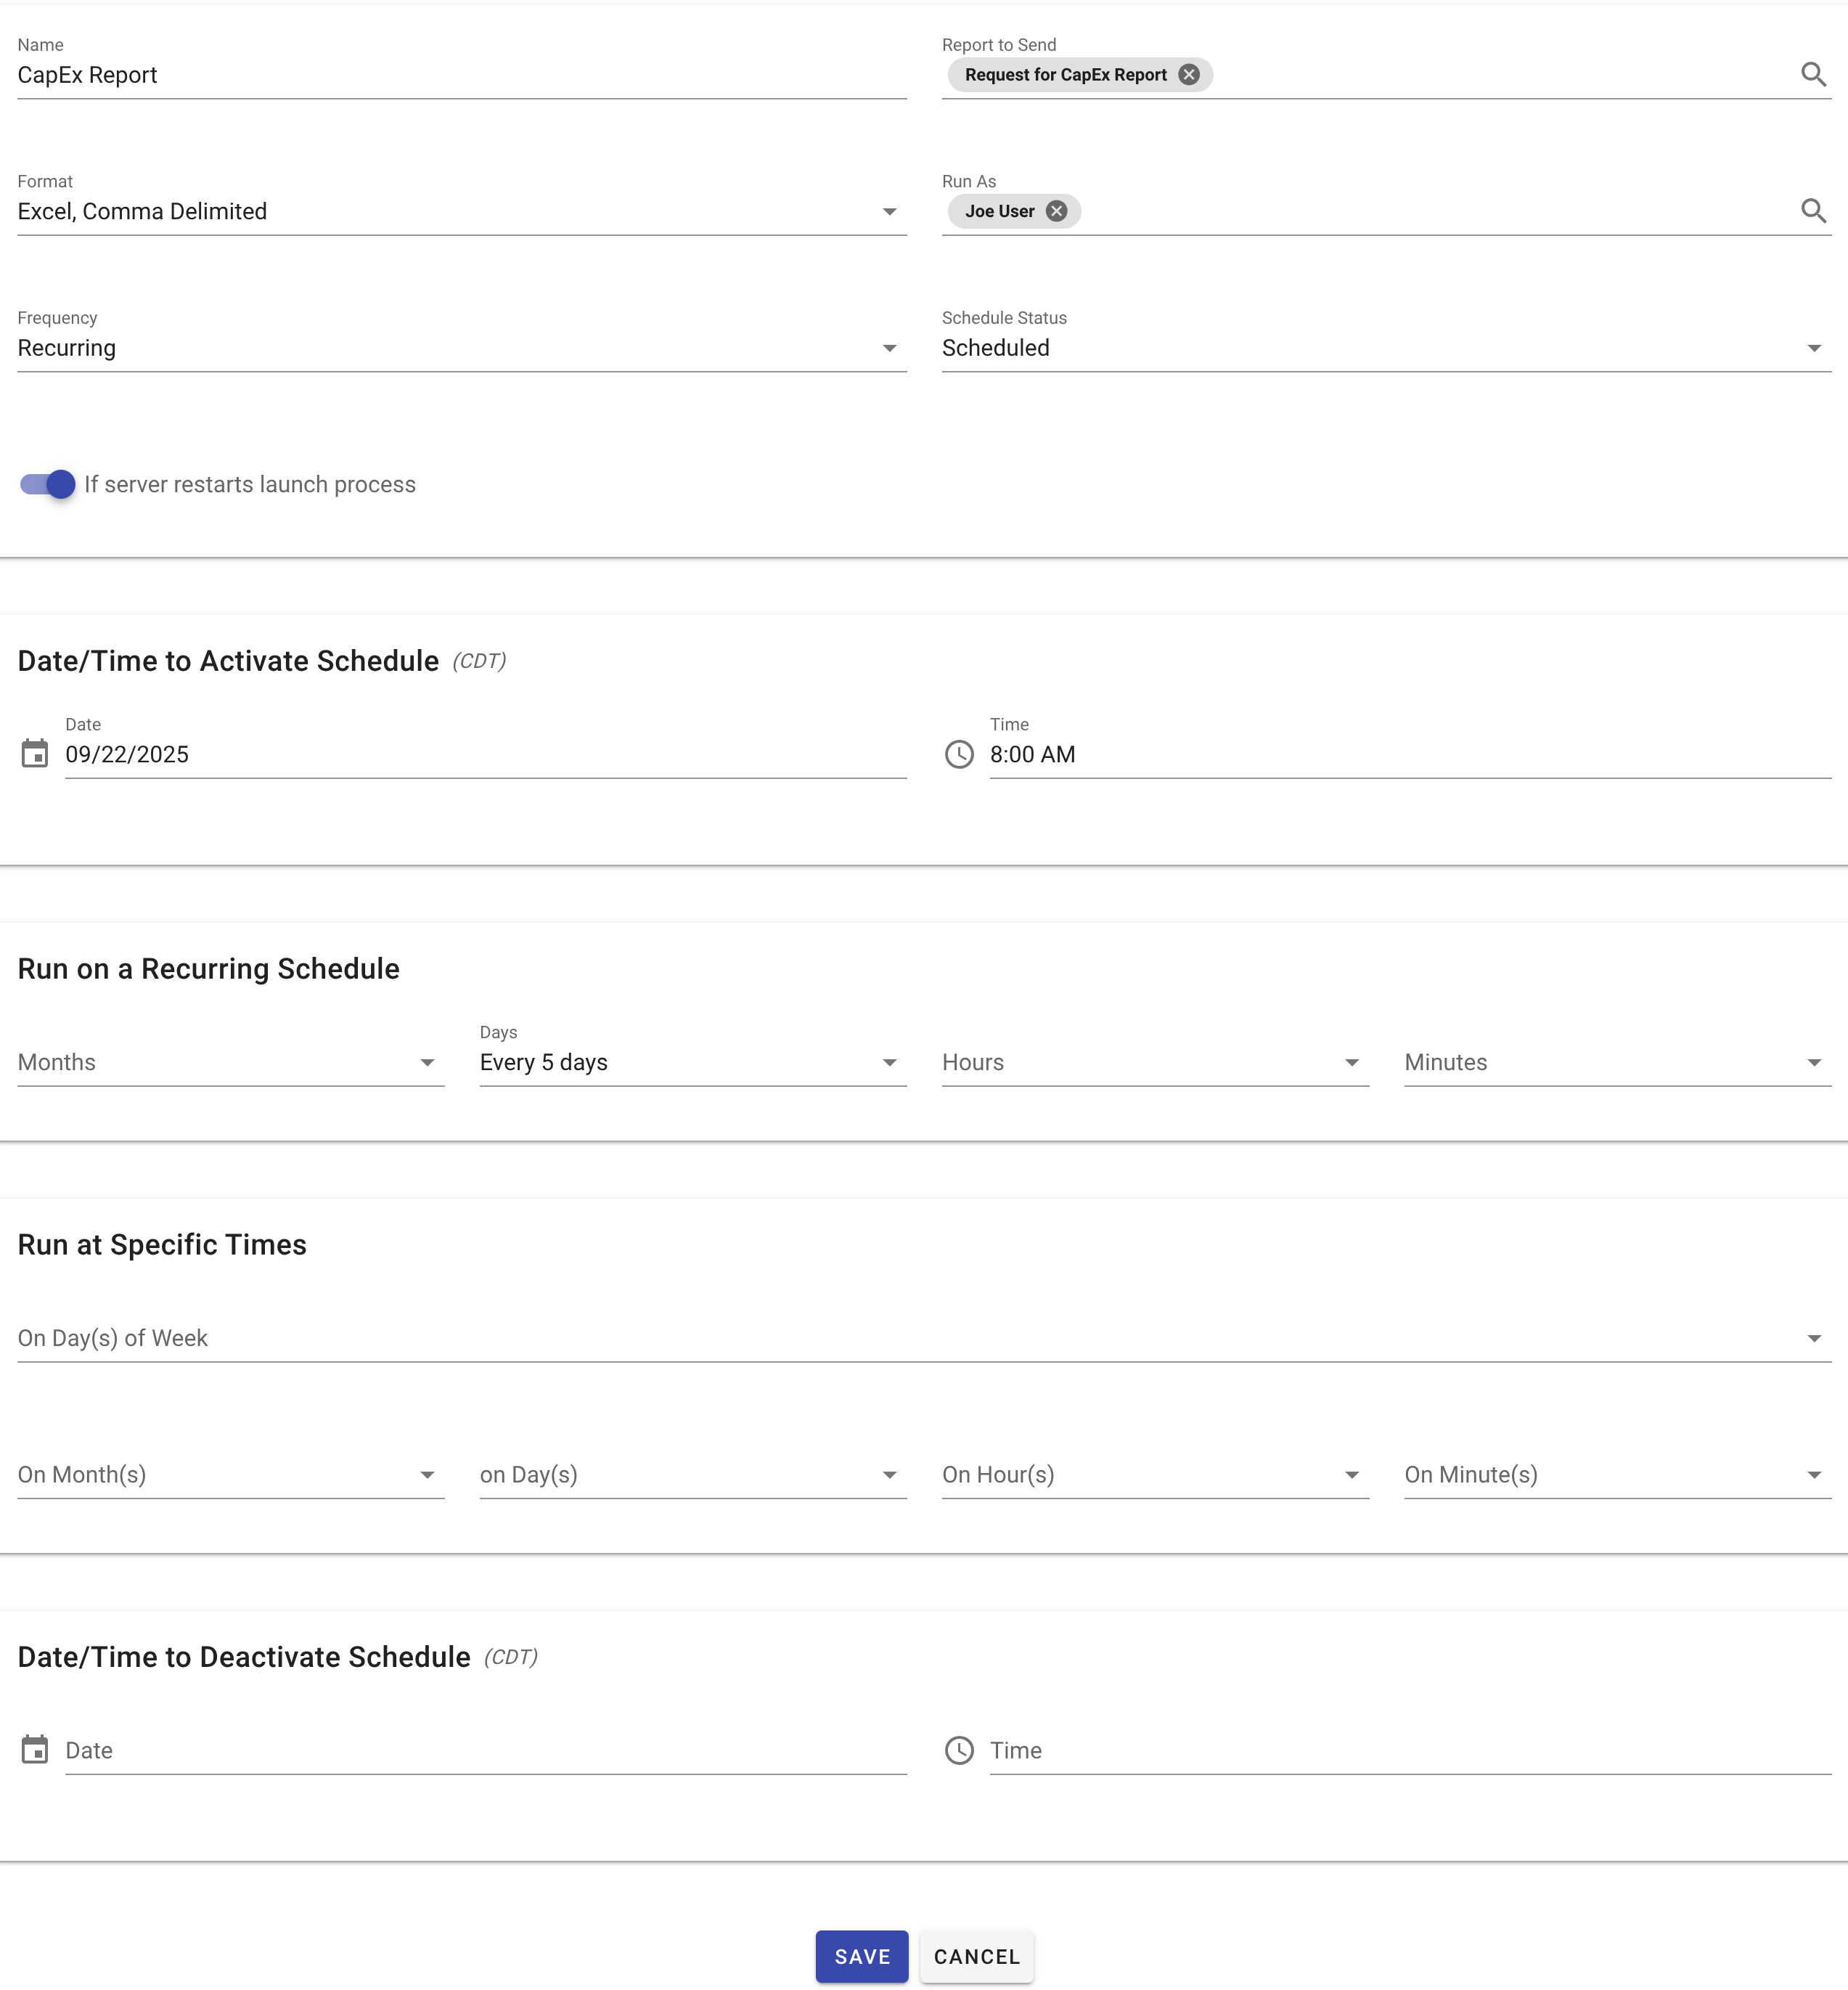Expand the recurring Hours dropdown
The height and width of the screenshot is (1990, 1848).
[x=1154, y=1062]
